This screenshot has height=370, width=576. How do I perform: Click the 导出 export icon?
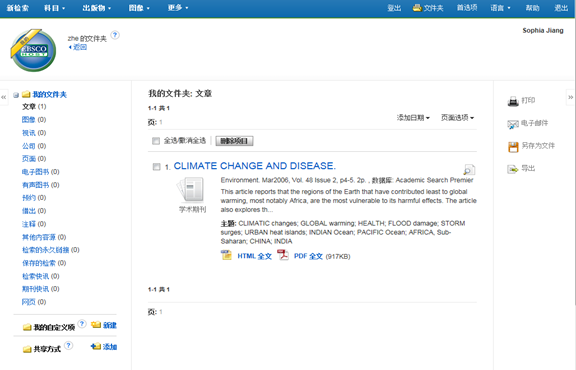click(x=513, y=169)
